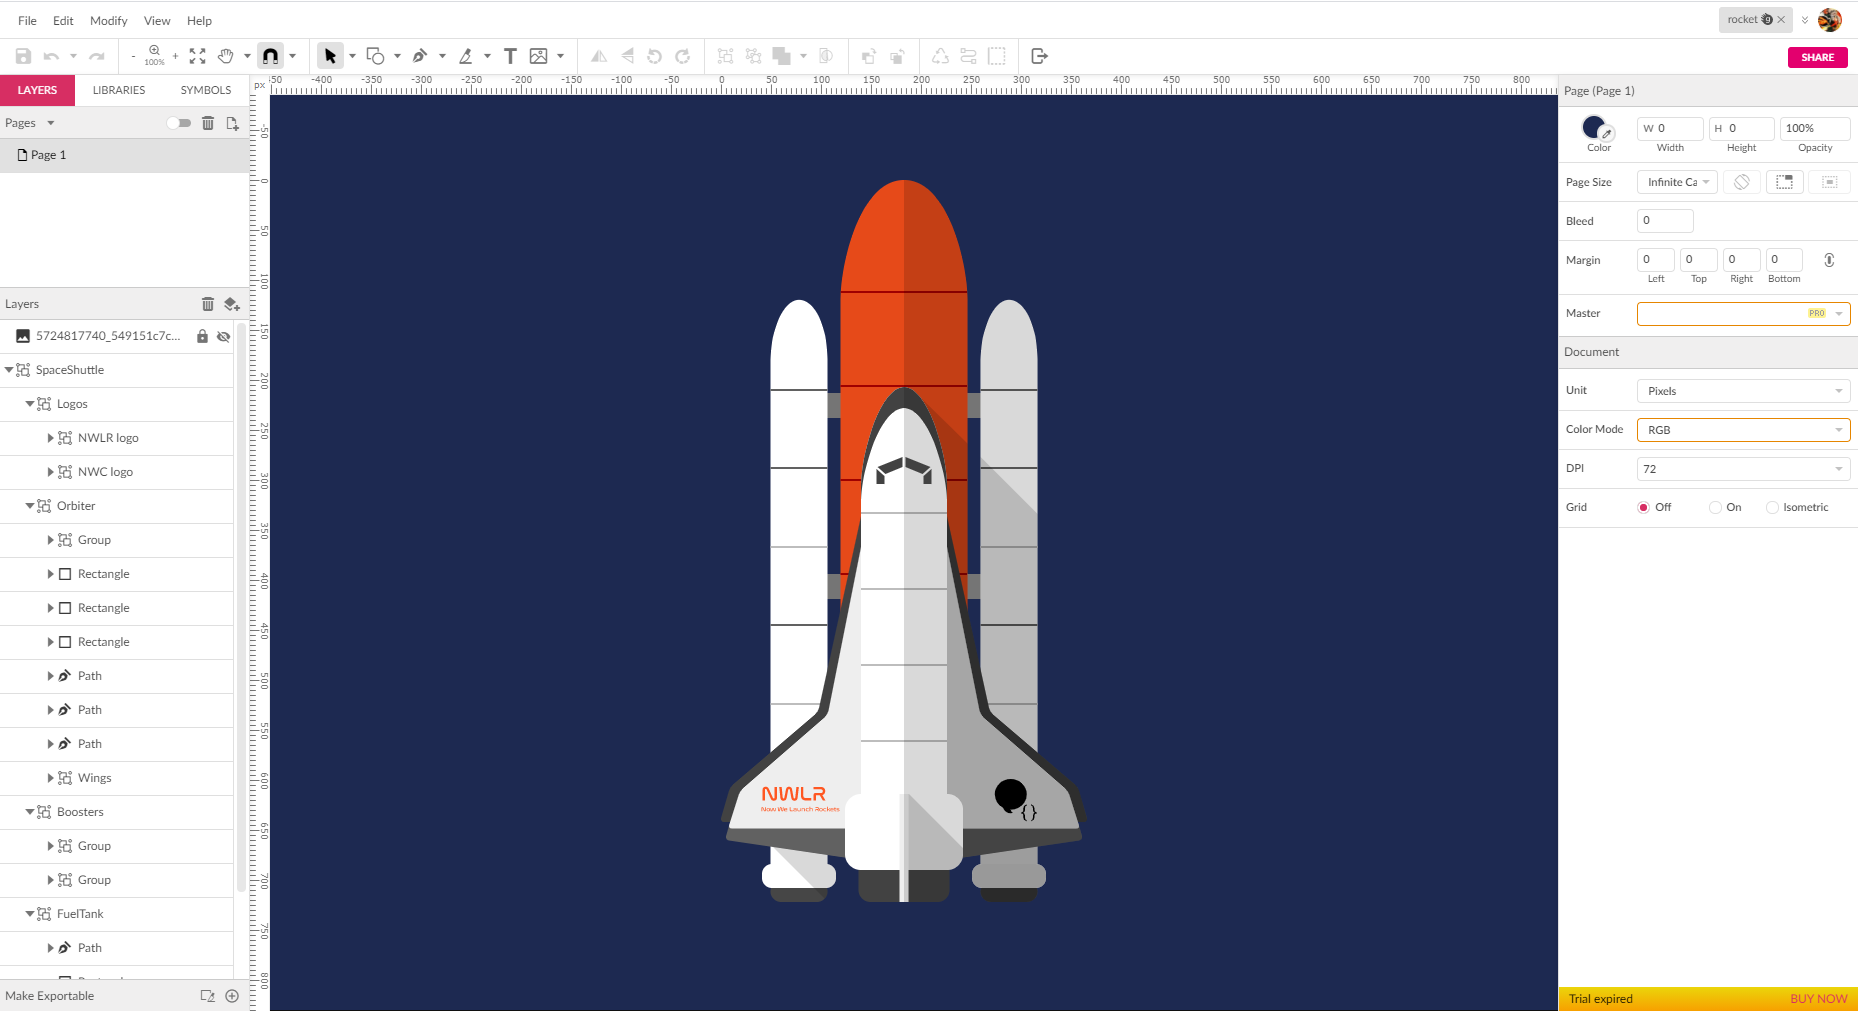This screenshot has height=1011, width=1858.
Task: Expand the NWLR logo layer
Action: (51, 437)
